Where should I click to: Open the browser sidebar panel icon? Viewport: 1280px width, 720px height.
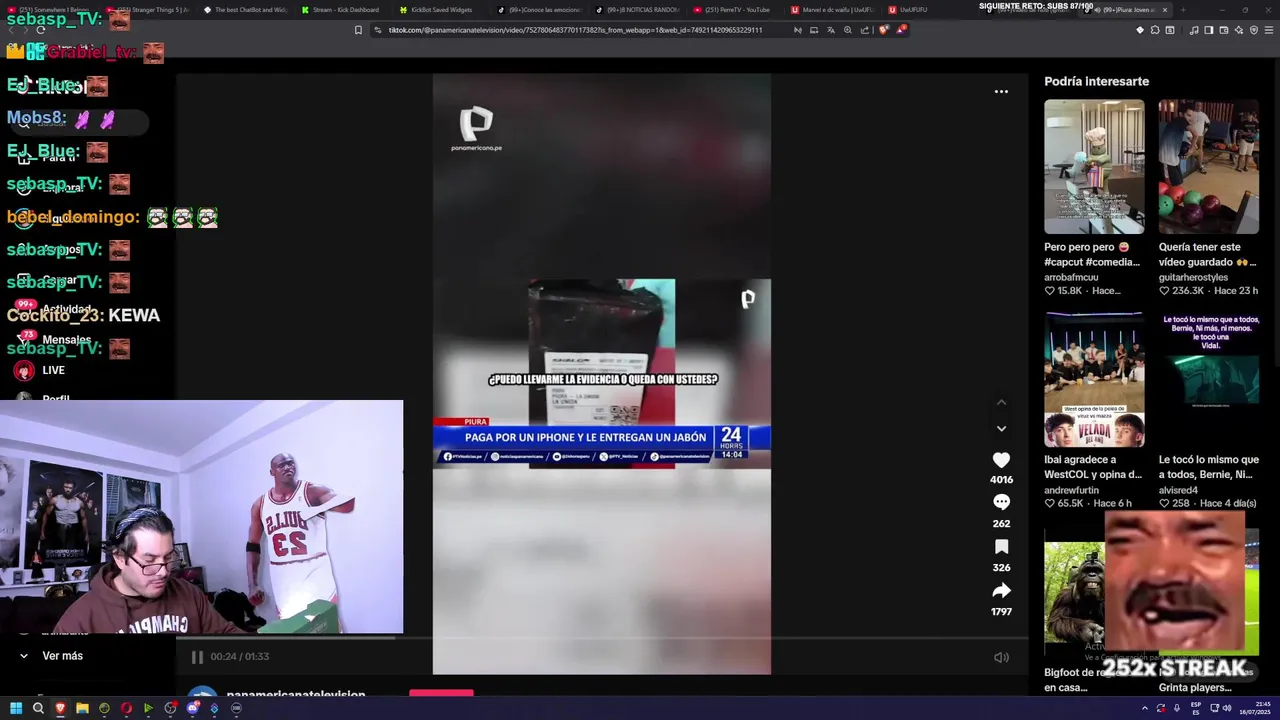tap(1208, 30)
